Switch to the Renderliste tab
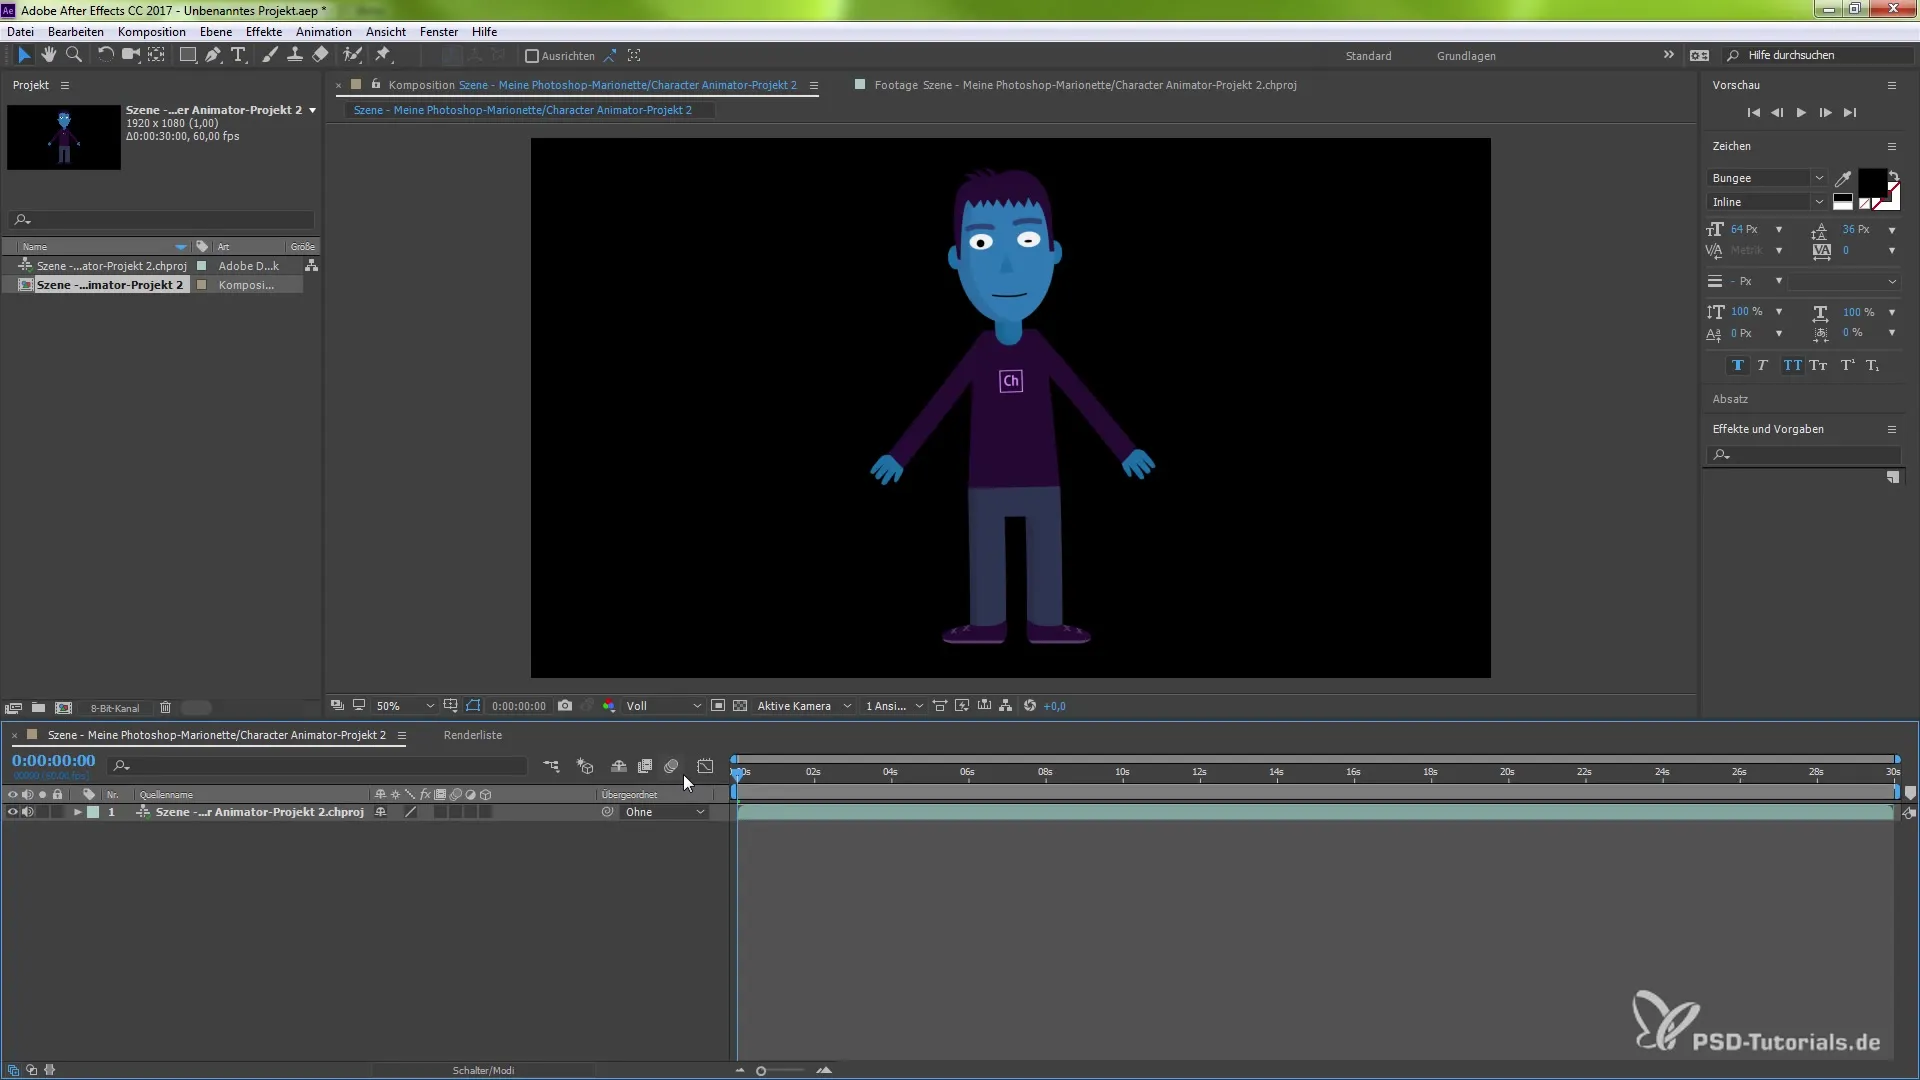The height and width of the screenshot is (1080, 1920). coord(473,735)
